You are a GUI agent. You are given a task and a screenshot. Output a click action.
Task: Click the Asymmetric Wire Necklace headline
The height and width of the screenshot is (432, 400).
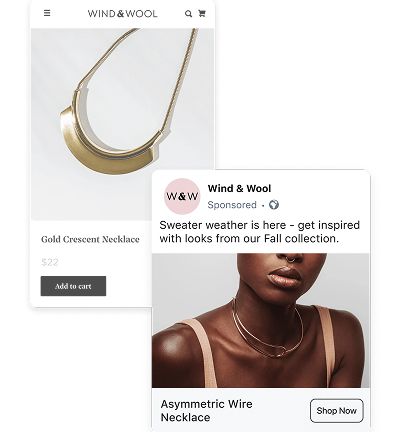click(206, 411)
